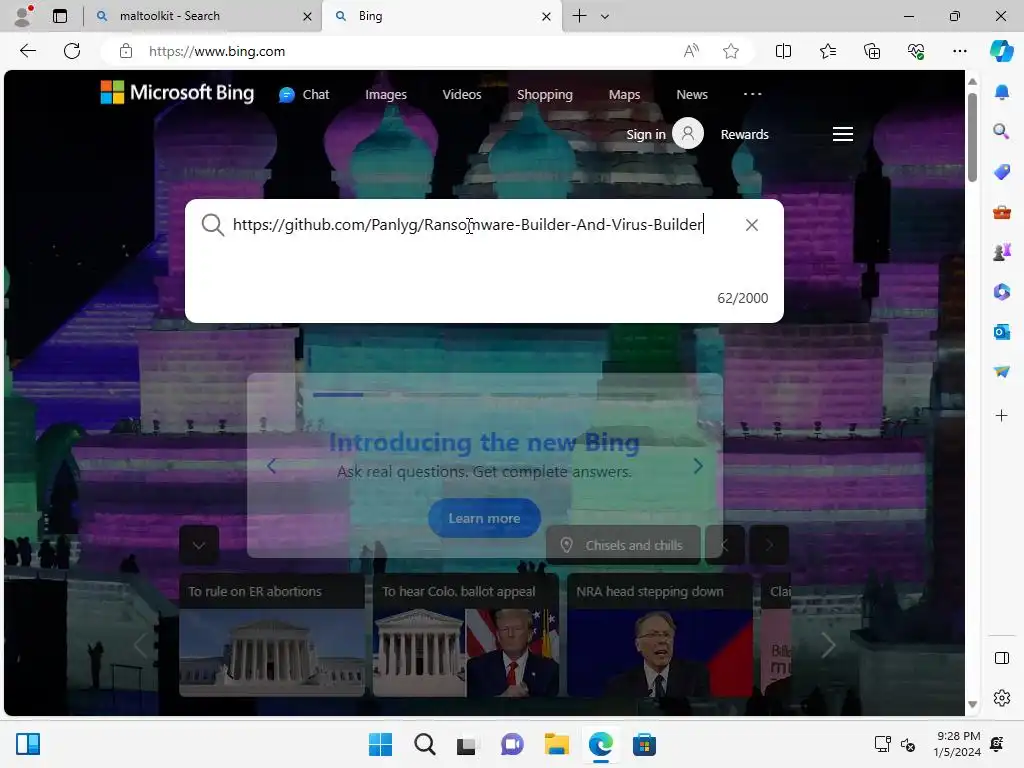Open Microsoft Store from taskbar
1024x768 pixels.
coord(644,744)
